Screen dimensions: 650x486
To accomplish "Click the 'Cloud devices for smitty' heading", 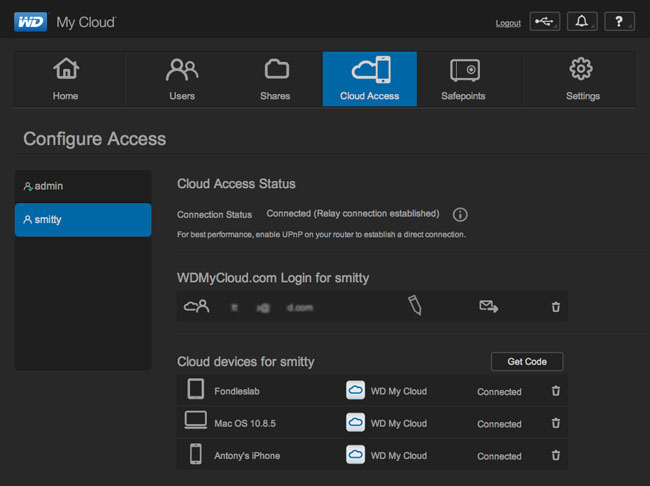I will click(x=246, y=362).
